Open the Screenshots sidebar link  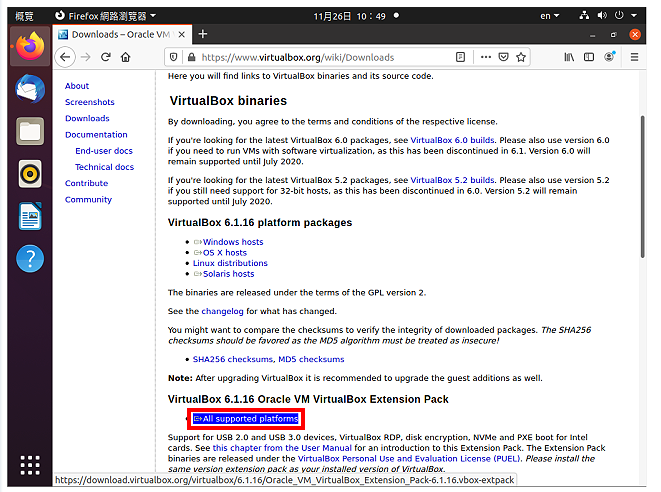(89, 102)
